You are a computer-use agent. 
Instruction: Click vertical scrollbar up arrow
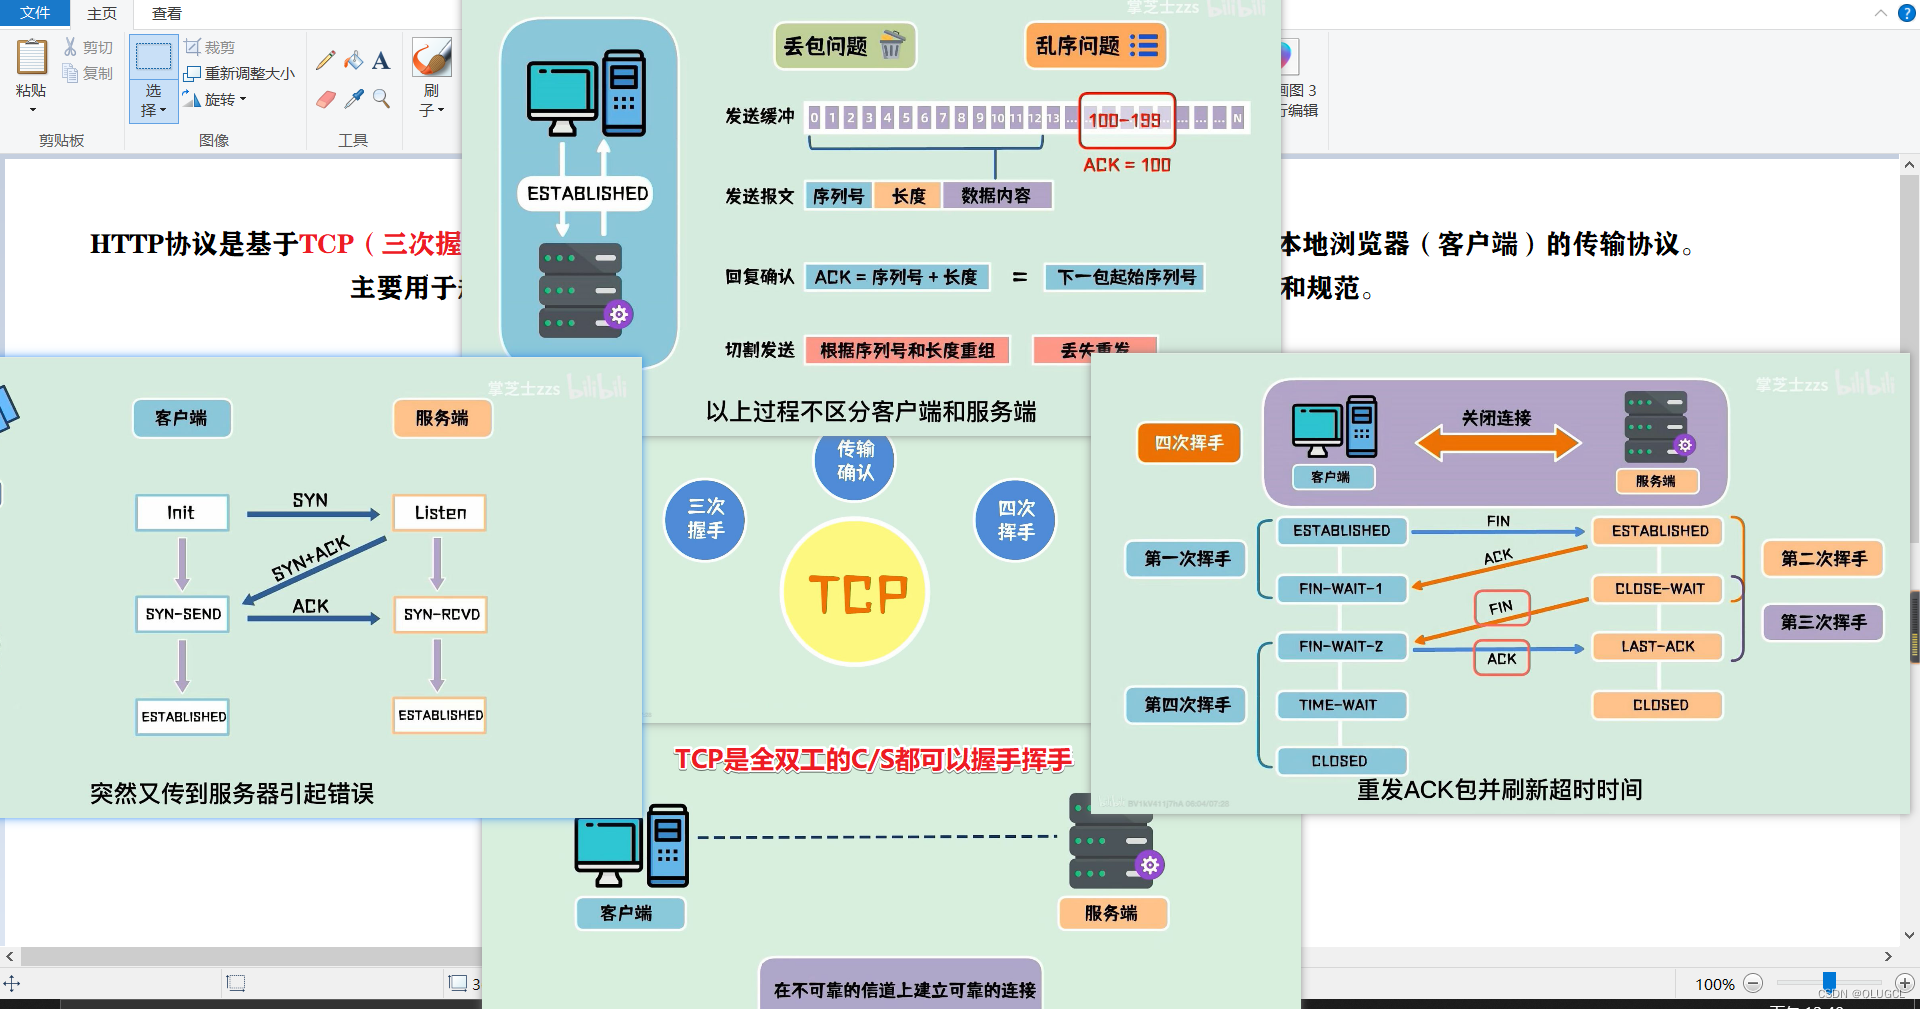click(1909, 165)
